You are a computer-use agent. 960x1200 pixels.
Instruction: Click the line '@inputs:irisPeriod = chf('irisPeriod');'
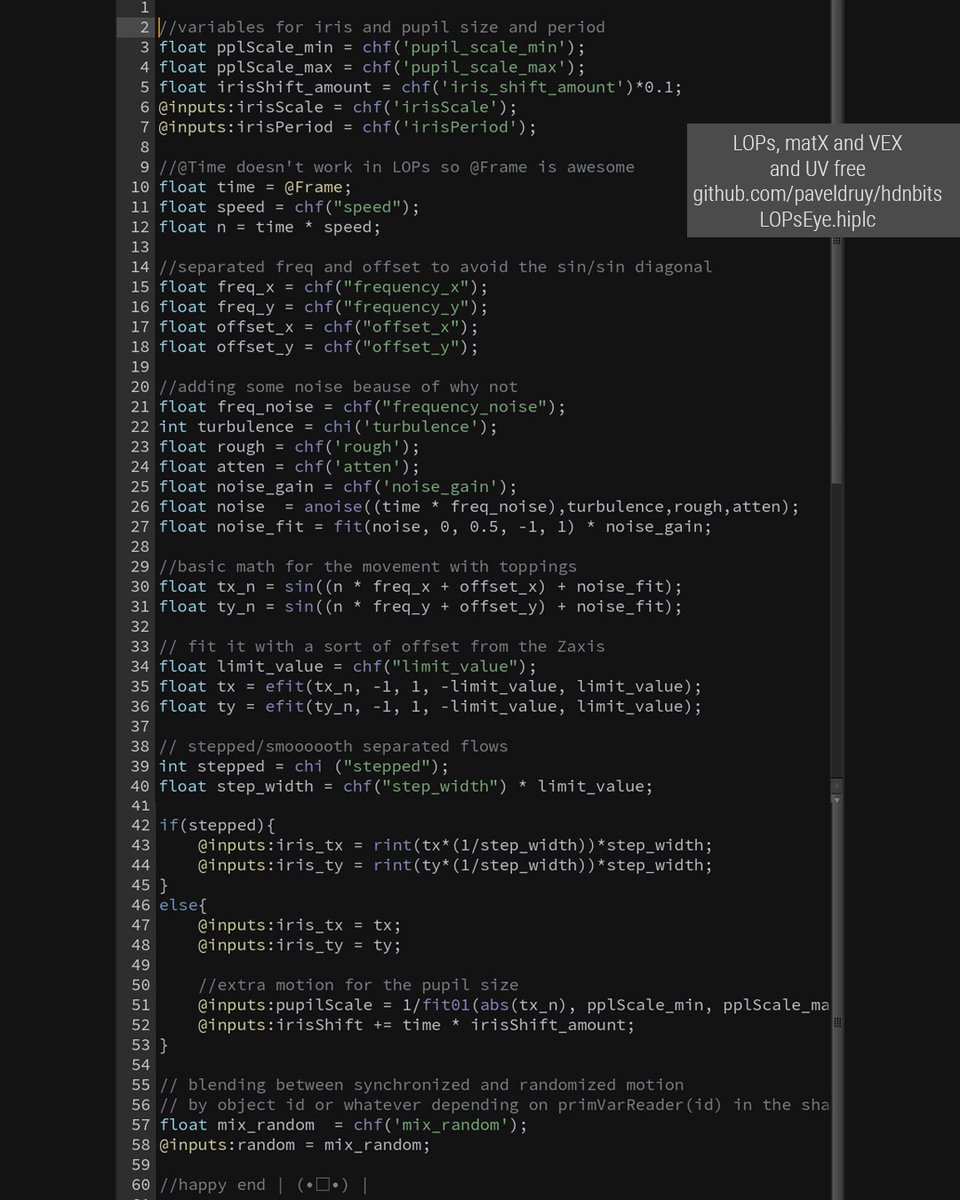[x=348, y=127]
